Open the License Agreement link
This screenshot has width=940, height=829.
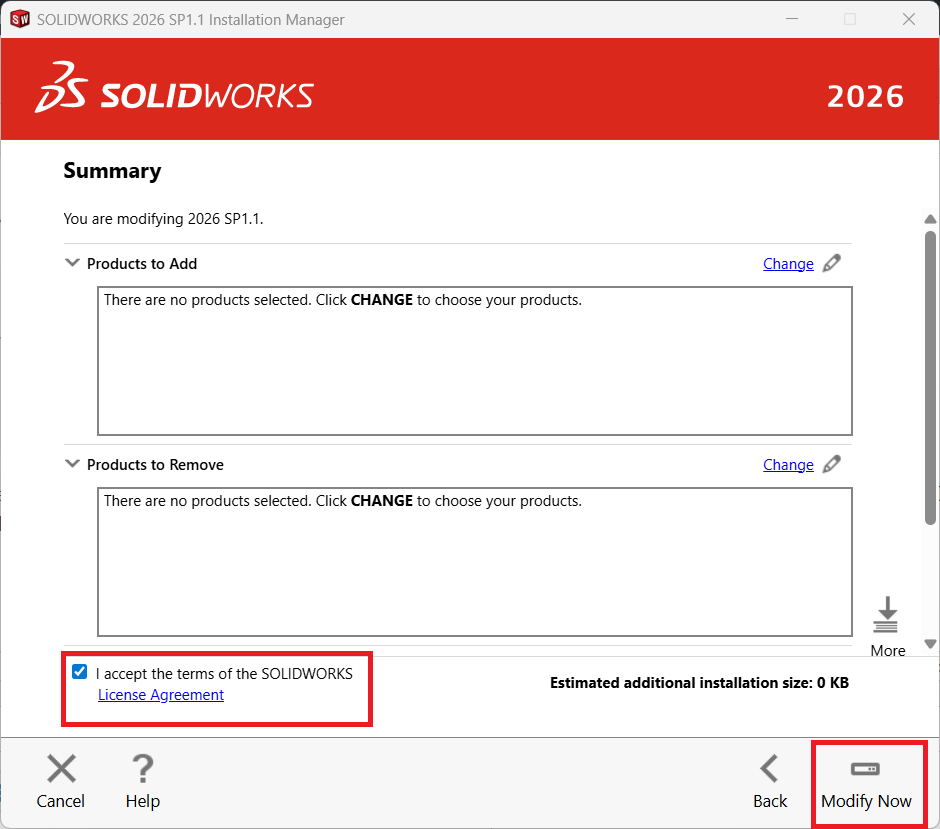point(161,695)
